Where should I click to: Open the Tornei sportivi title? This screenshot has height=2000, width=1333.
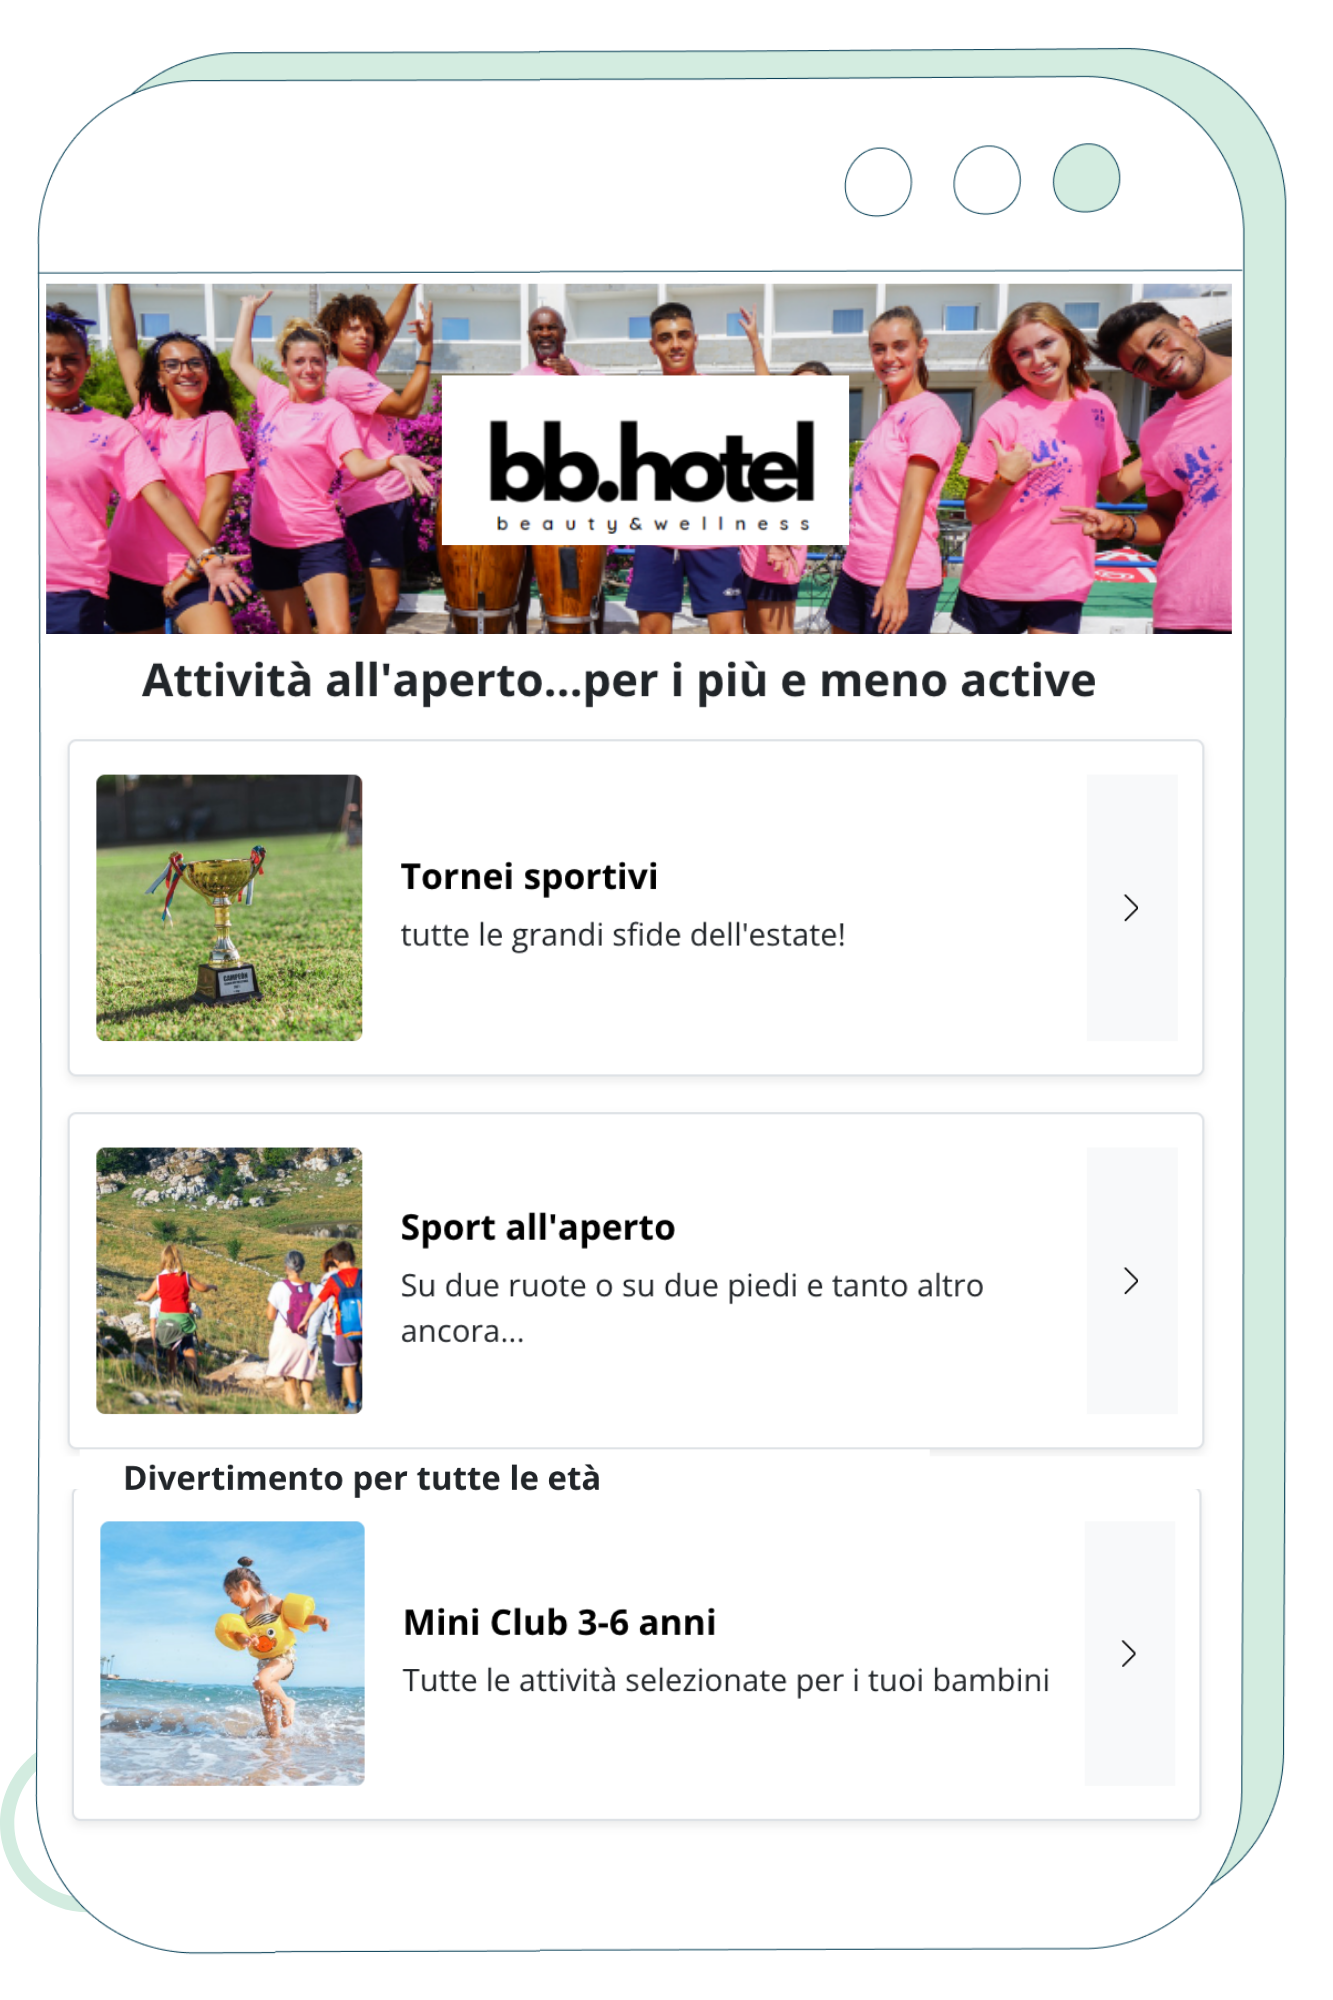pyautogui.click(x=529, y=876)
